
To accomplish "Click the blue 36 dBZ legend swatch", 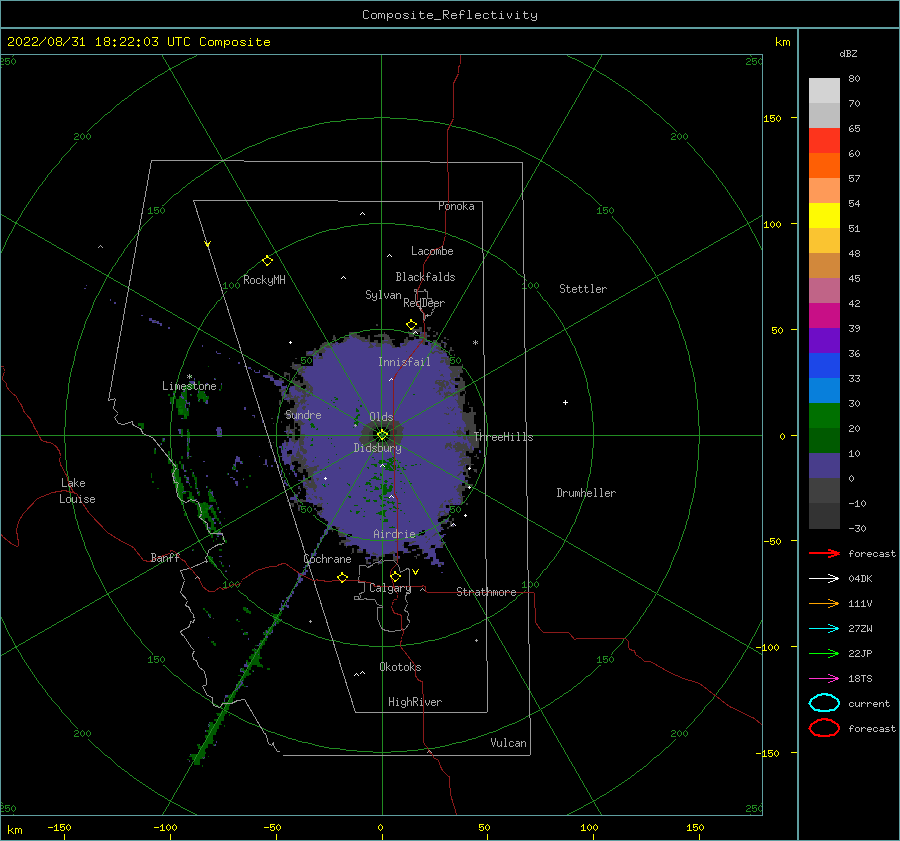I will 824,366.
